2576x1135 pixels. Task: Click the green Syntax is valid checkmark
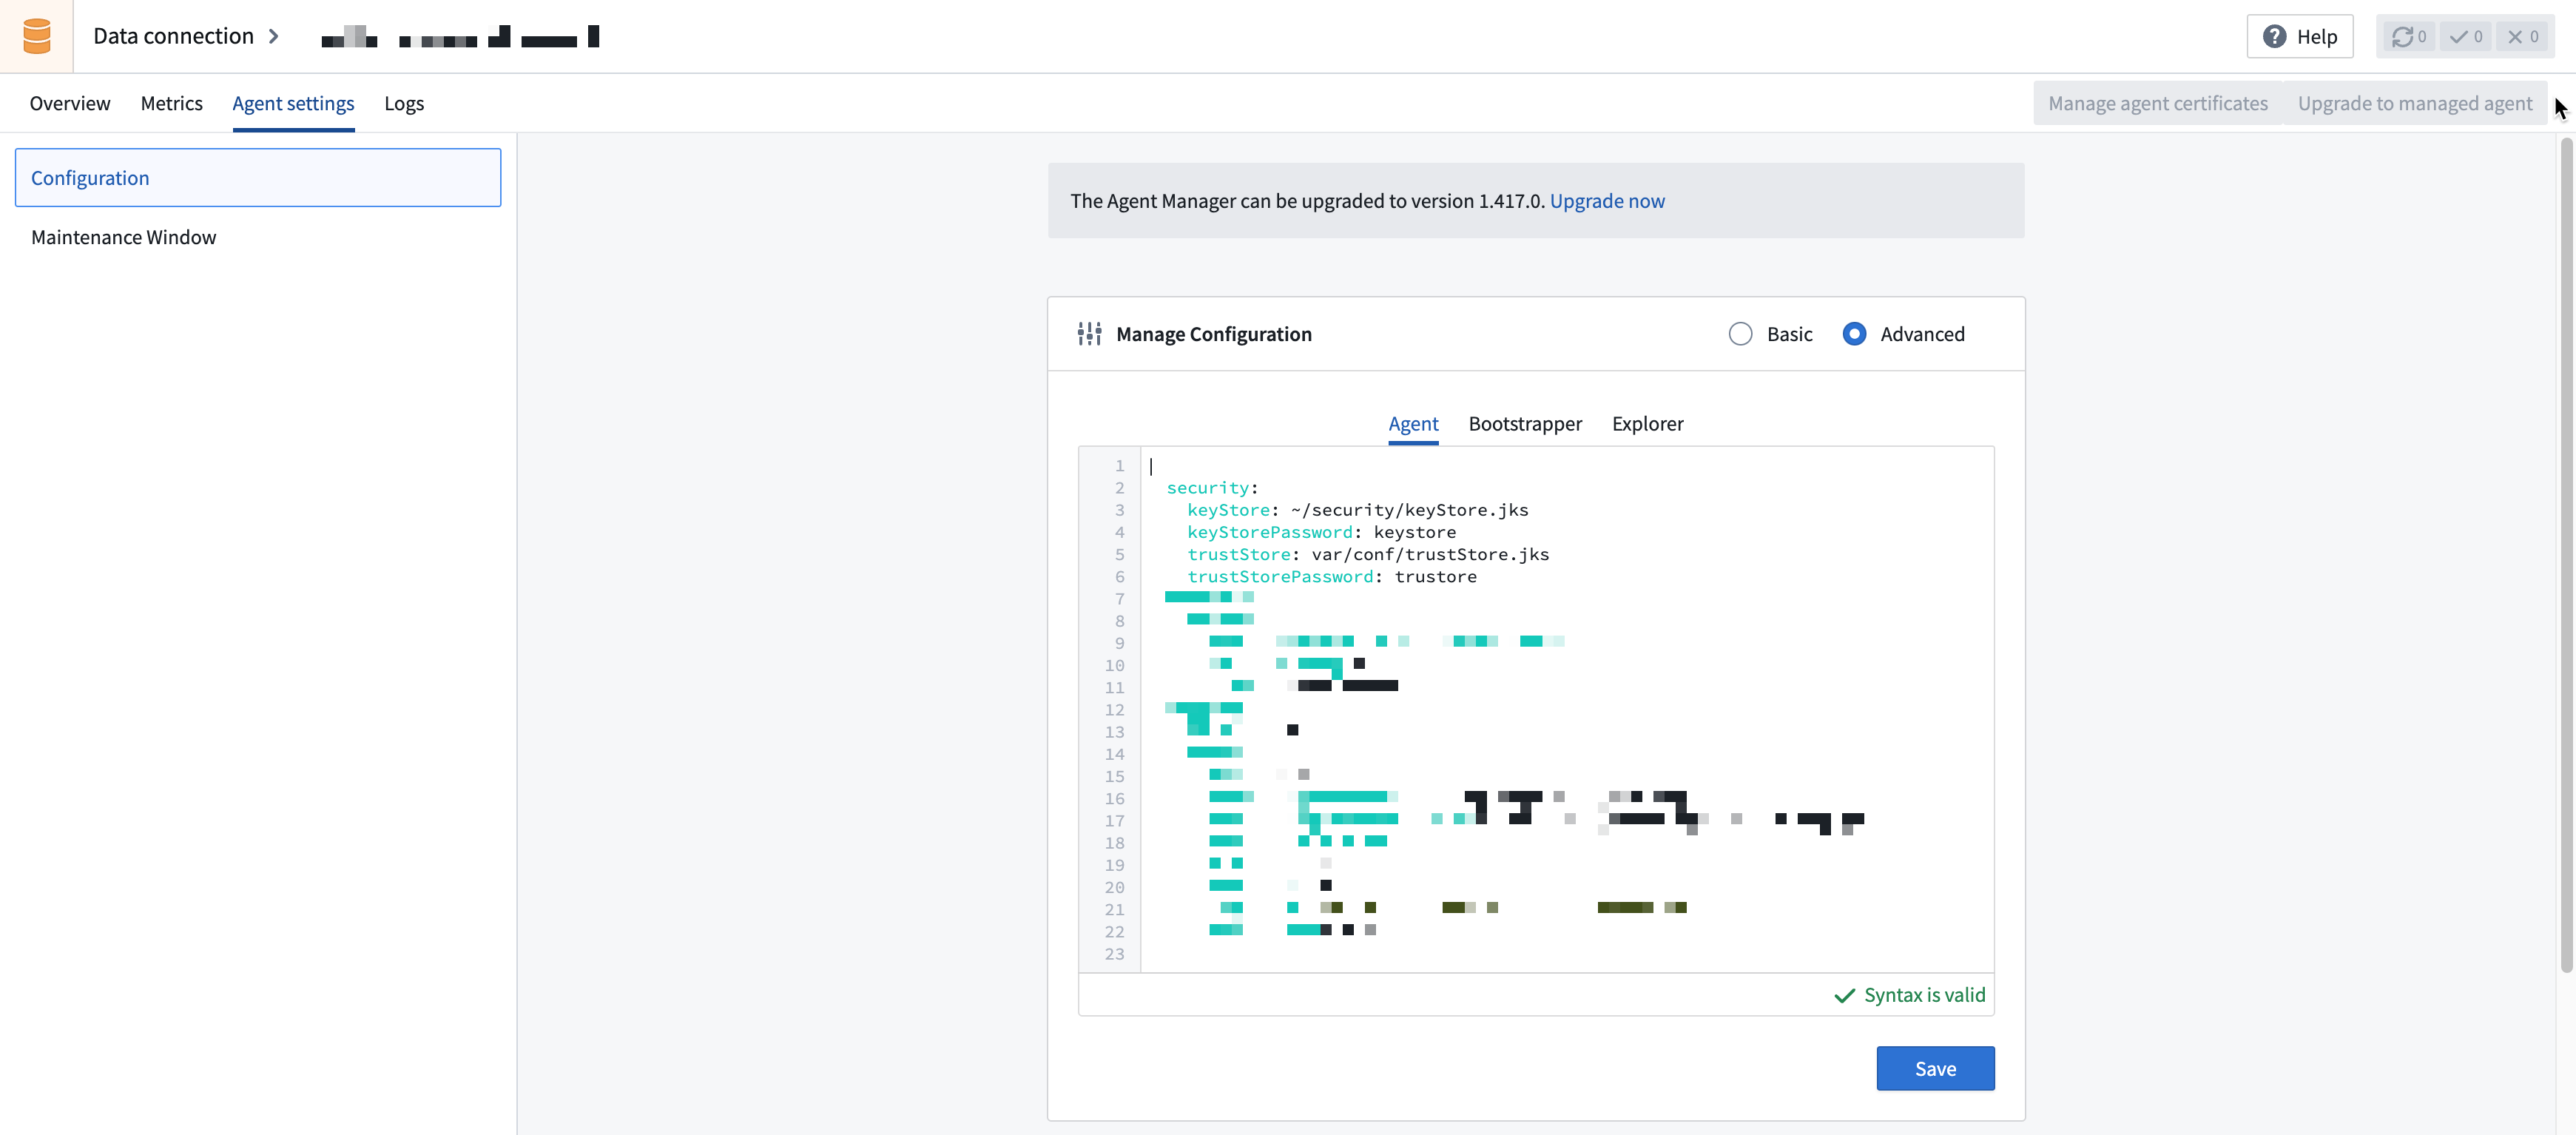coord(1844,995)
